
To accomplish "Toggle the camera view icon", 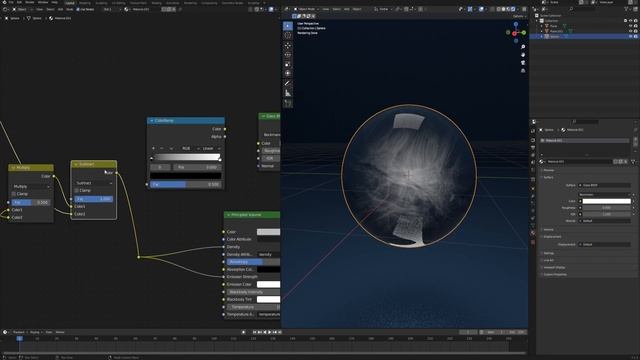I will coord(523,63).
